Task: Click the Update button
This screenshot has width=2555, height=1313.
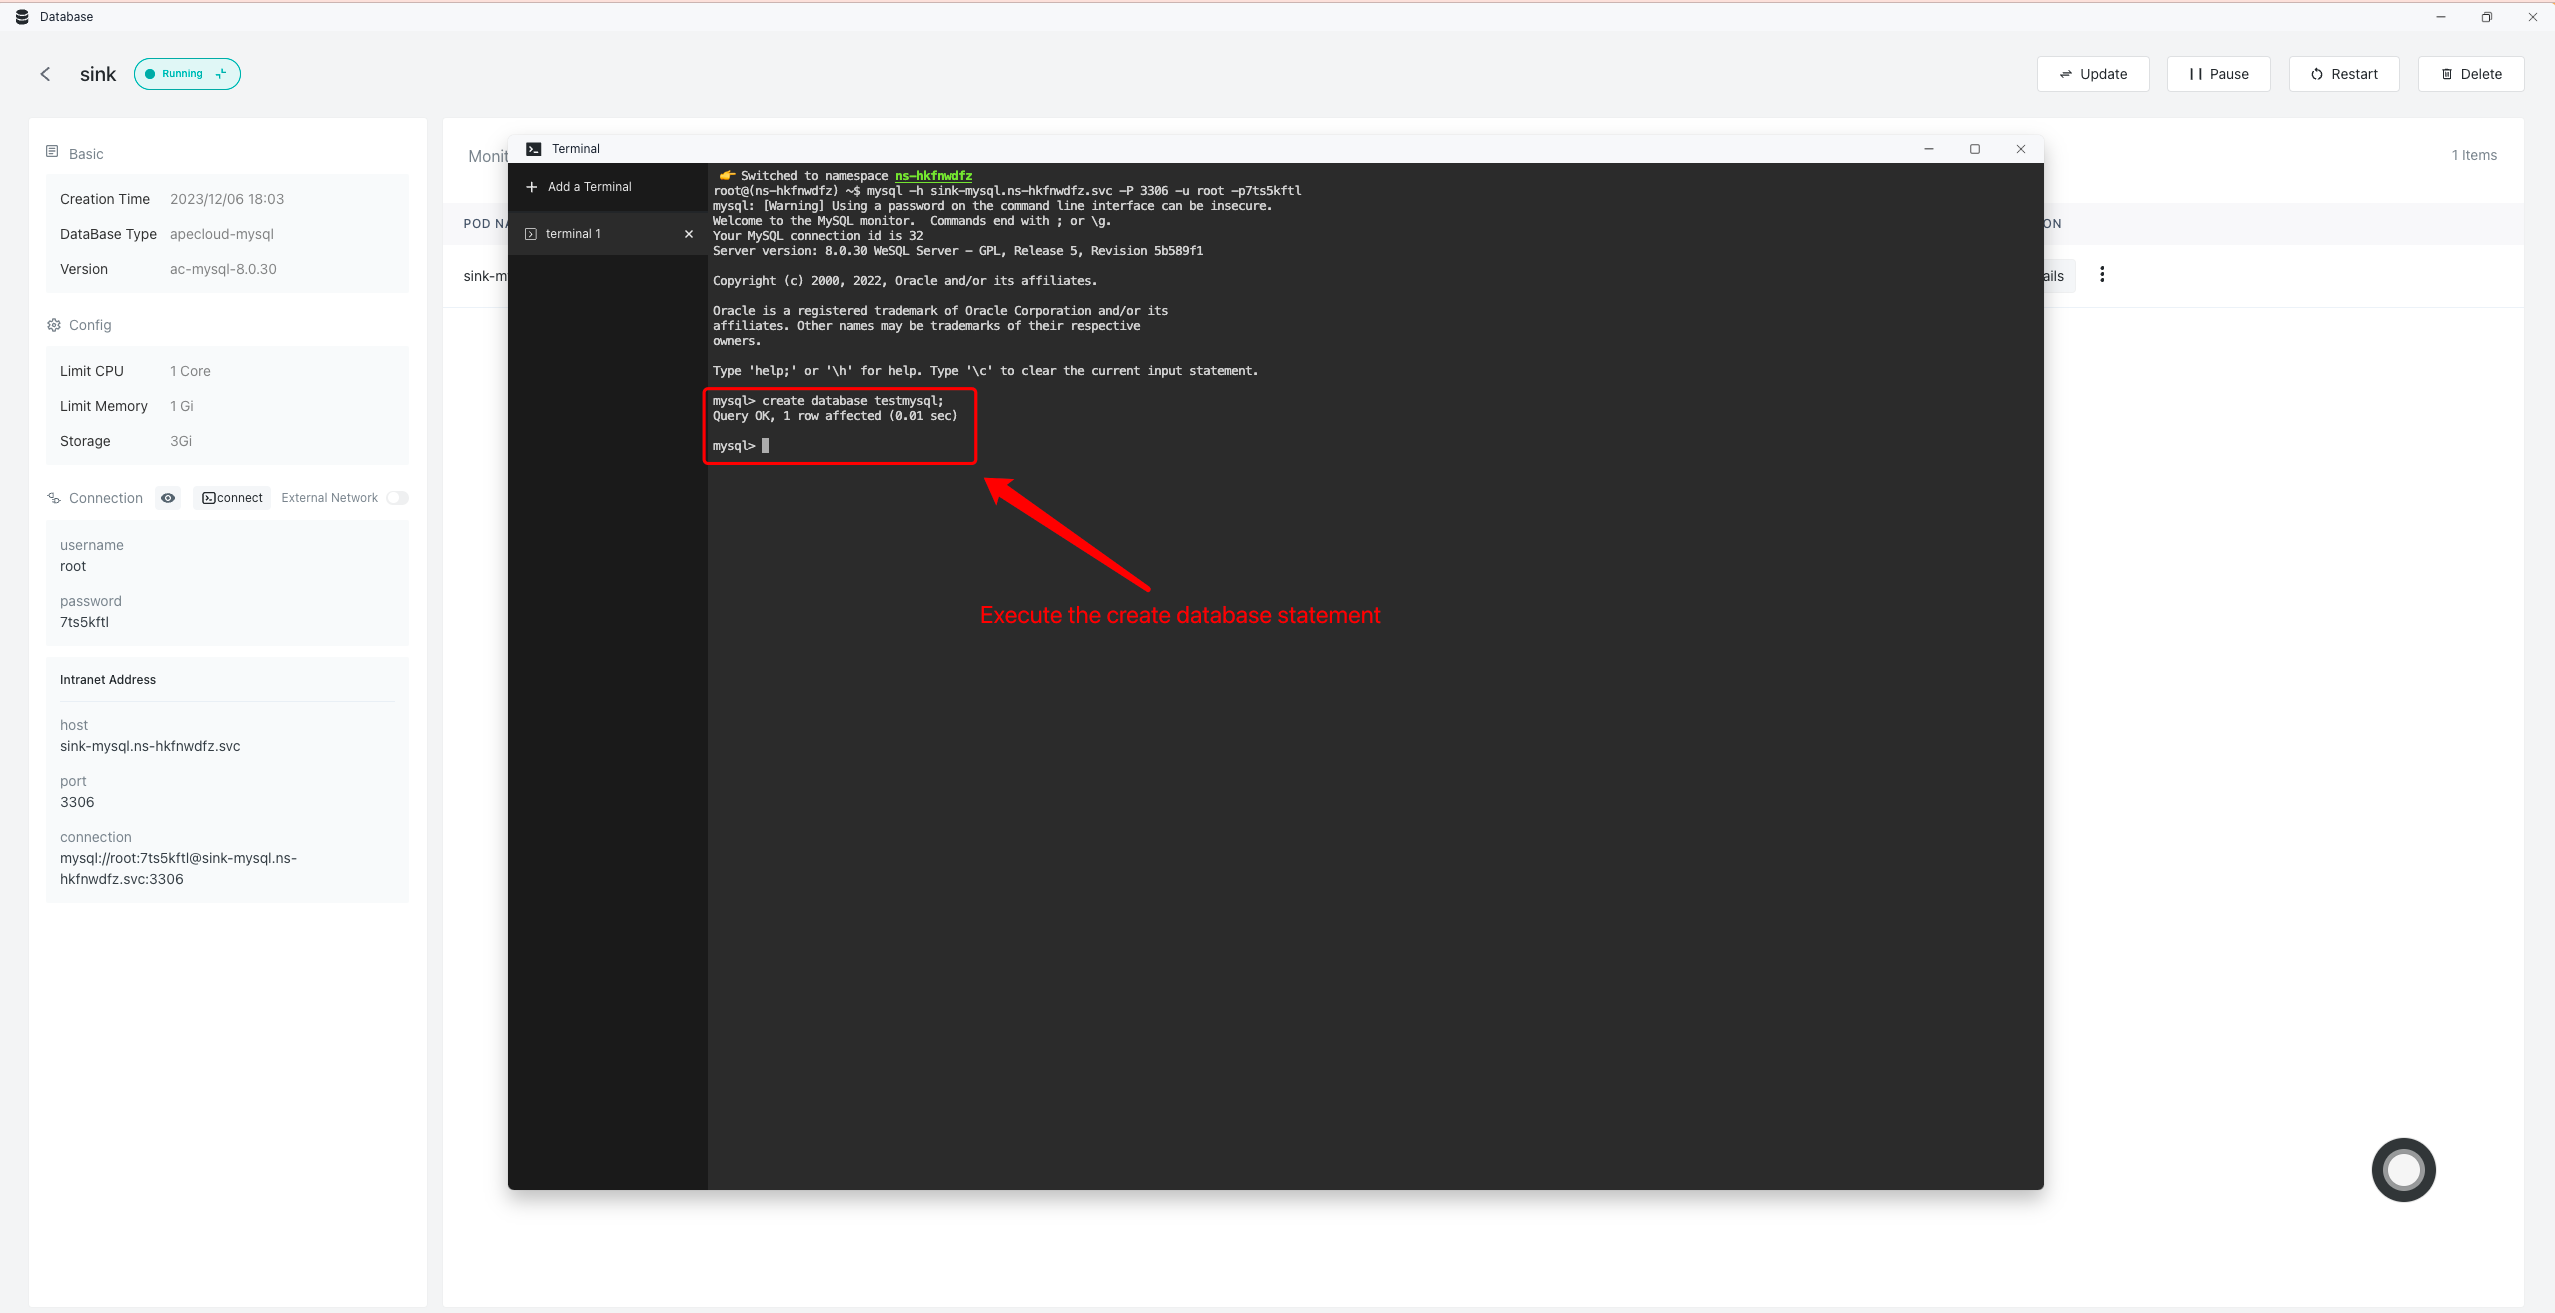Action: [2093, 74]
